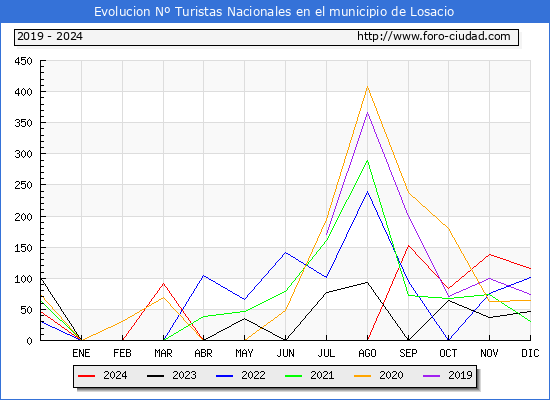Image resolution: width=550 pixels, height=400 pixels.
Task: Click the 450 y-axis value
Action: (24, 61)
